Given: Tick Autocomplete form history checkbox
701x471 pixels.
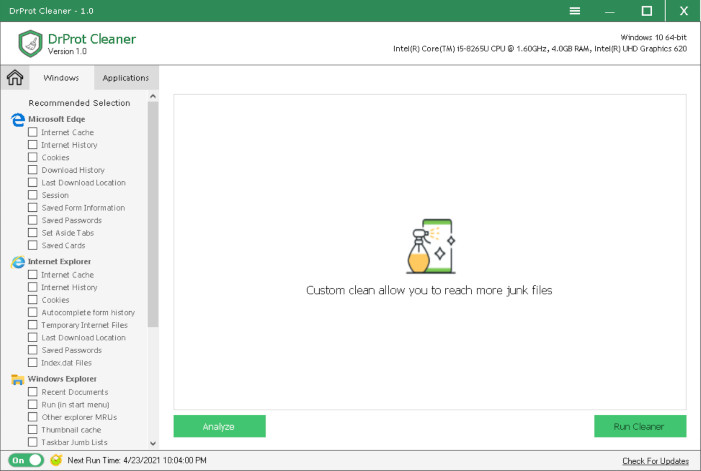Looking at the screenshot, I should (33, 311).
